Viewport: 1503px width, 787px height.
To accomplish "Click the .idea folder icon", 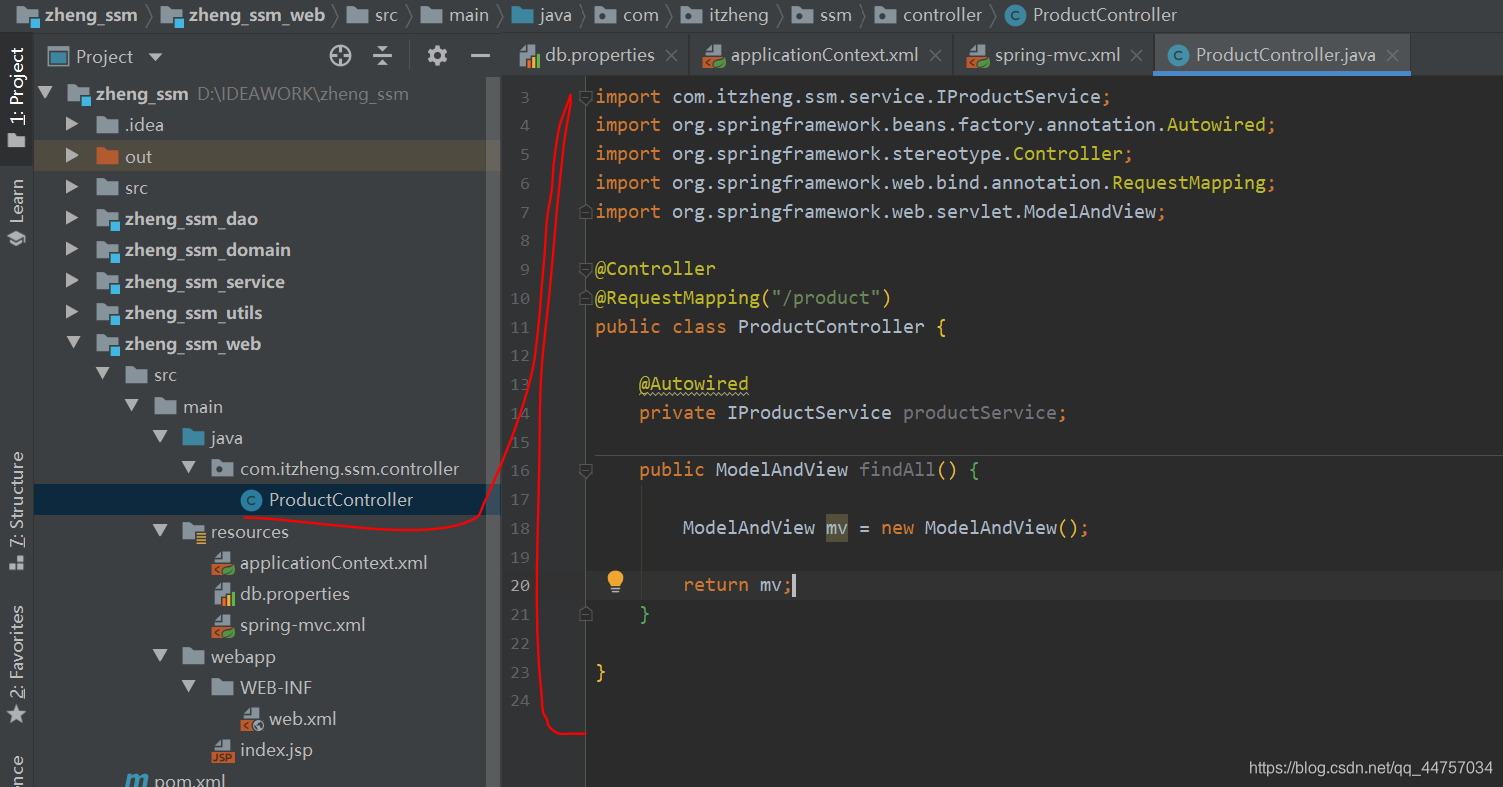I will pos(107,125).
